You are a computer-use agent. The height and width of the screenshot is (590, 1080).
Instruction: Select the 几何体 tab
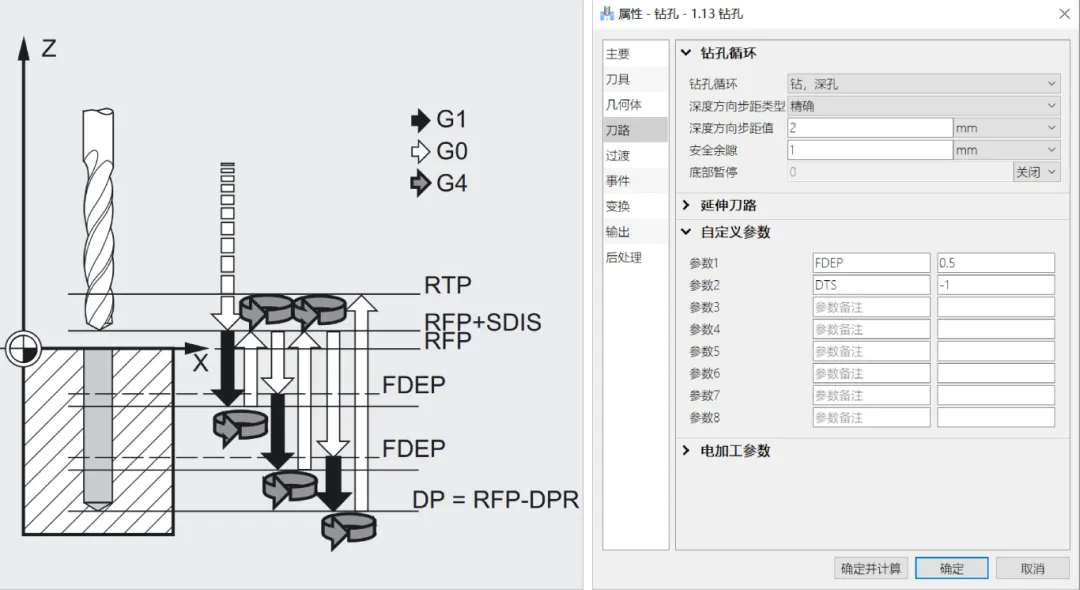click(x=635, y=105)
